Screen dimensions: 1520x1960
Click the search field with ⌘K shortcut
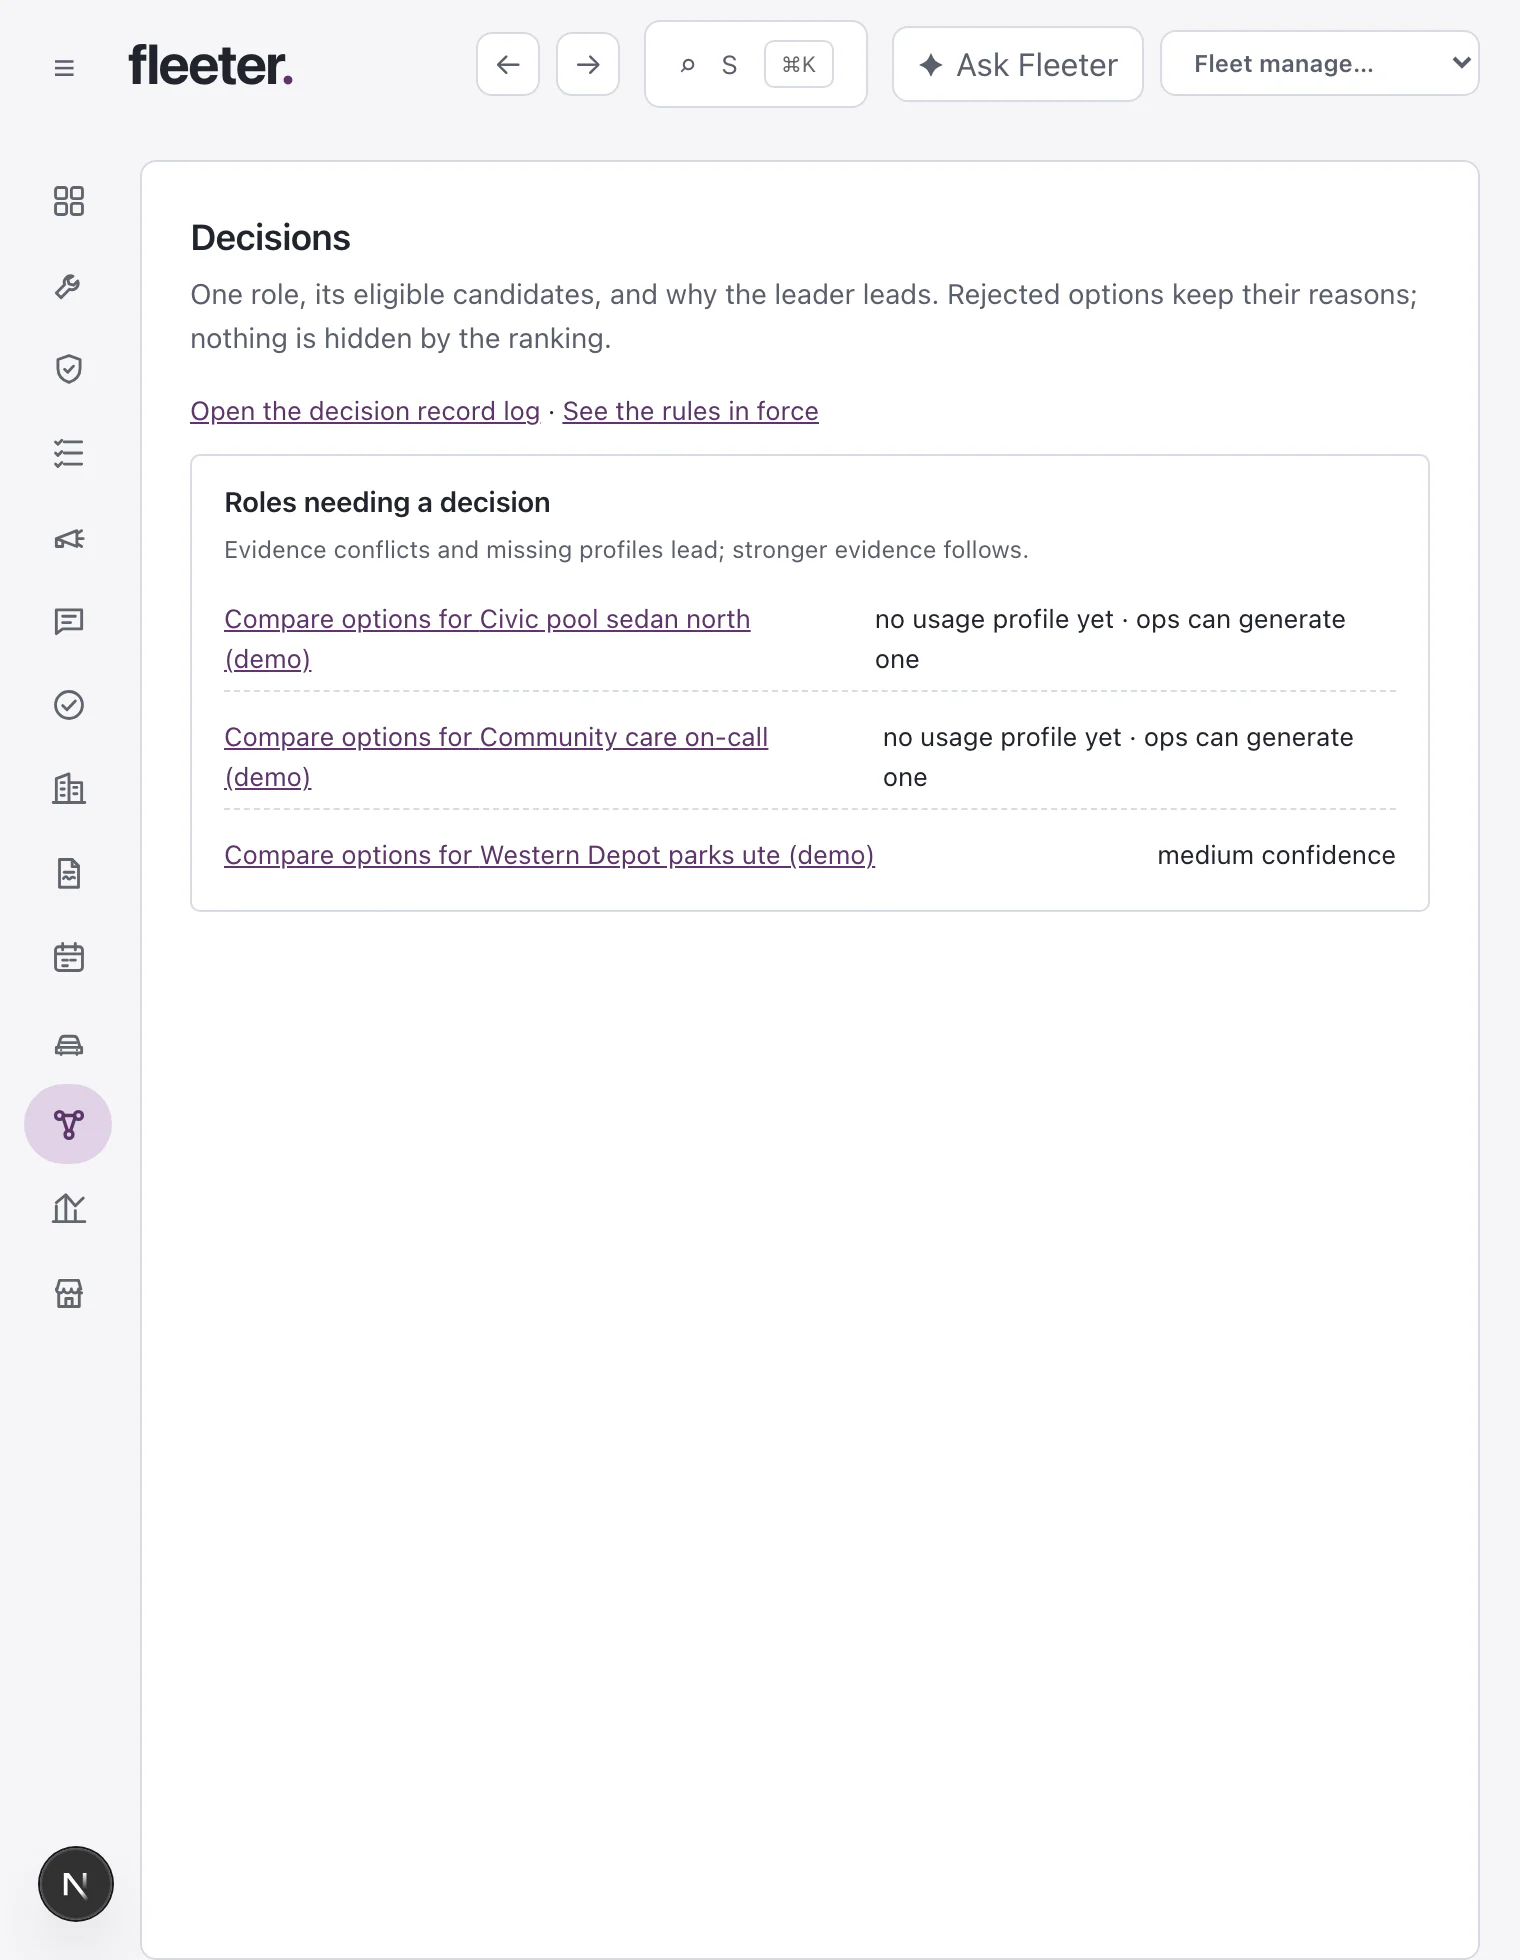[x=755, y=64]
